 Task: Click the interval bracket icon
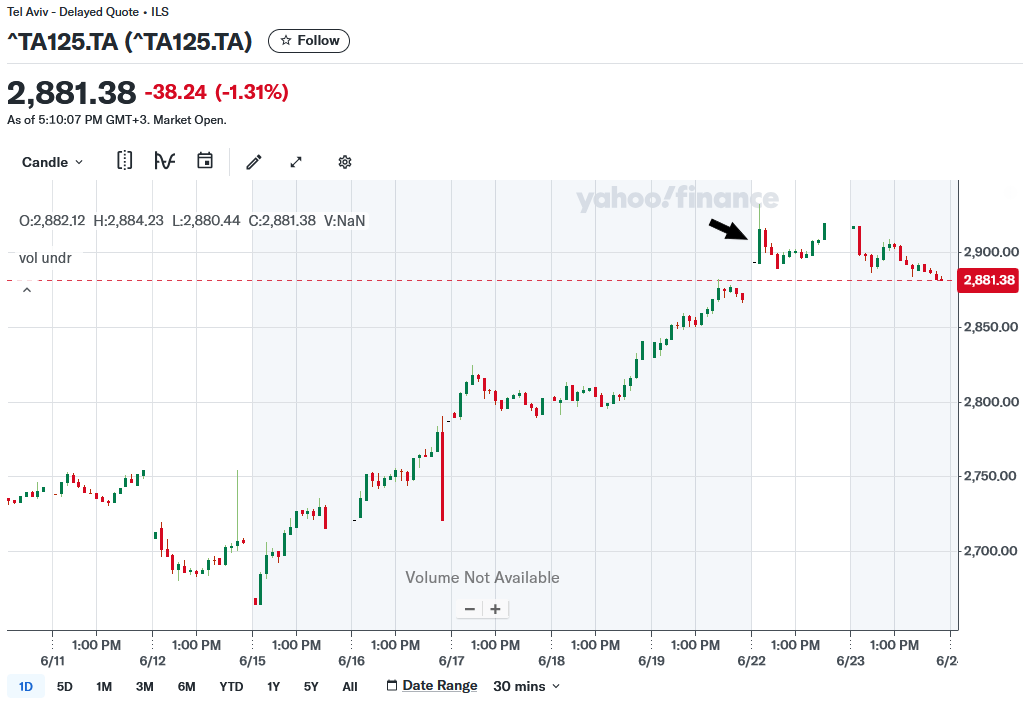point(124,161)
